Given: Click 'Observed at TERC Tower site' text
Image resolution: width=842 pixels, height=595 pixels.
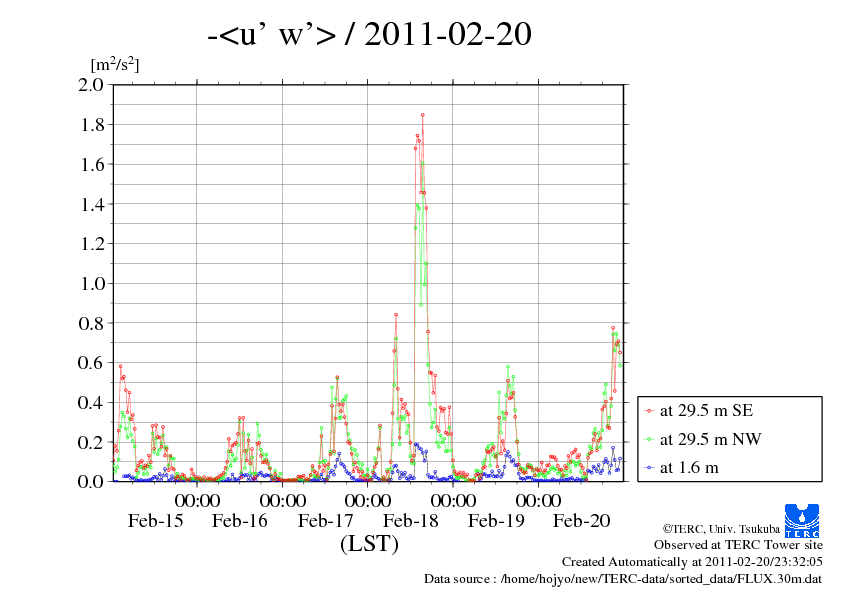Looking at the screenshot, I should tap(738, 545).
